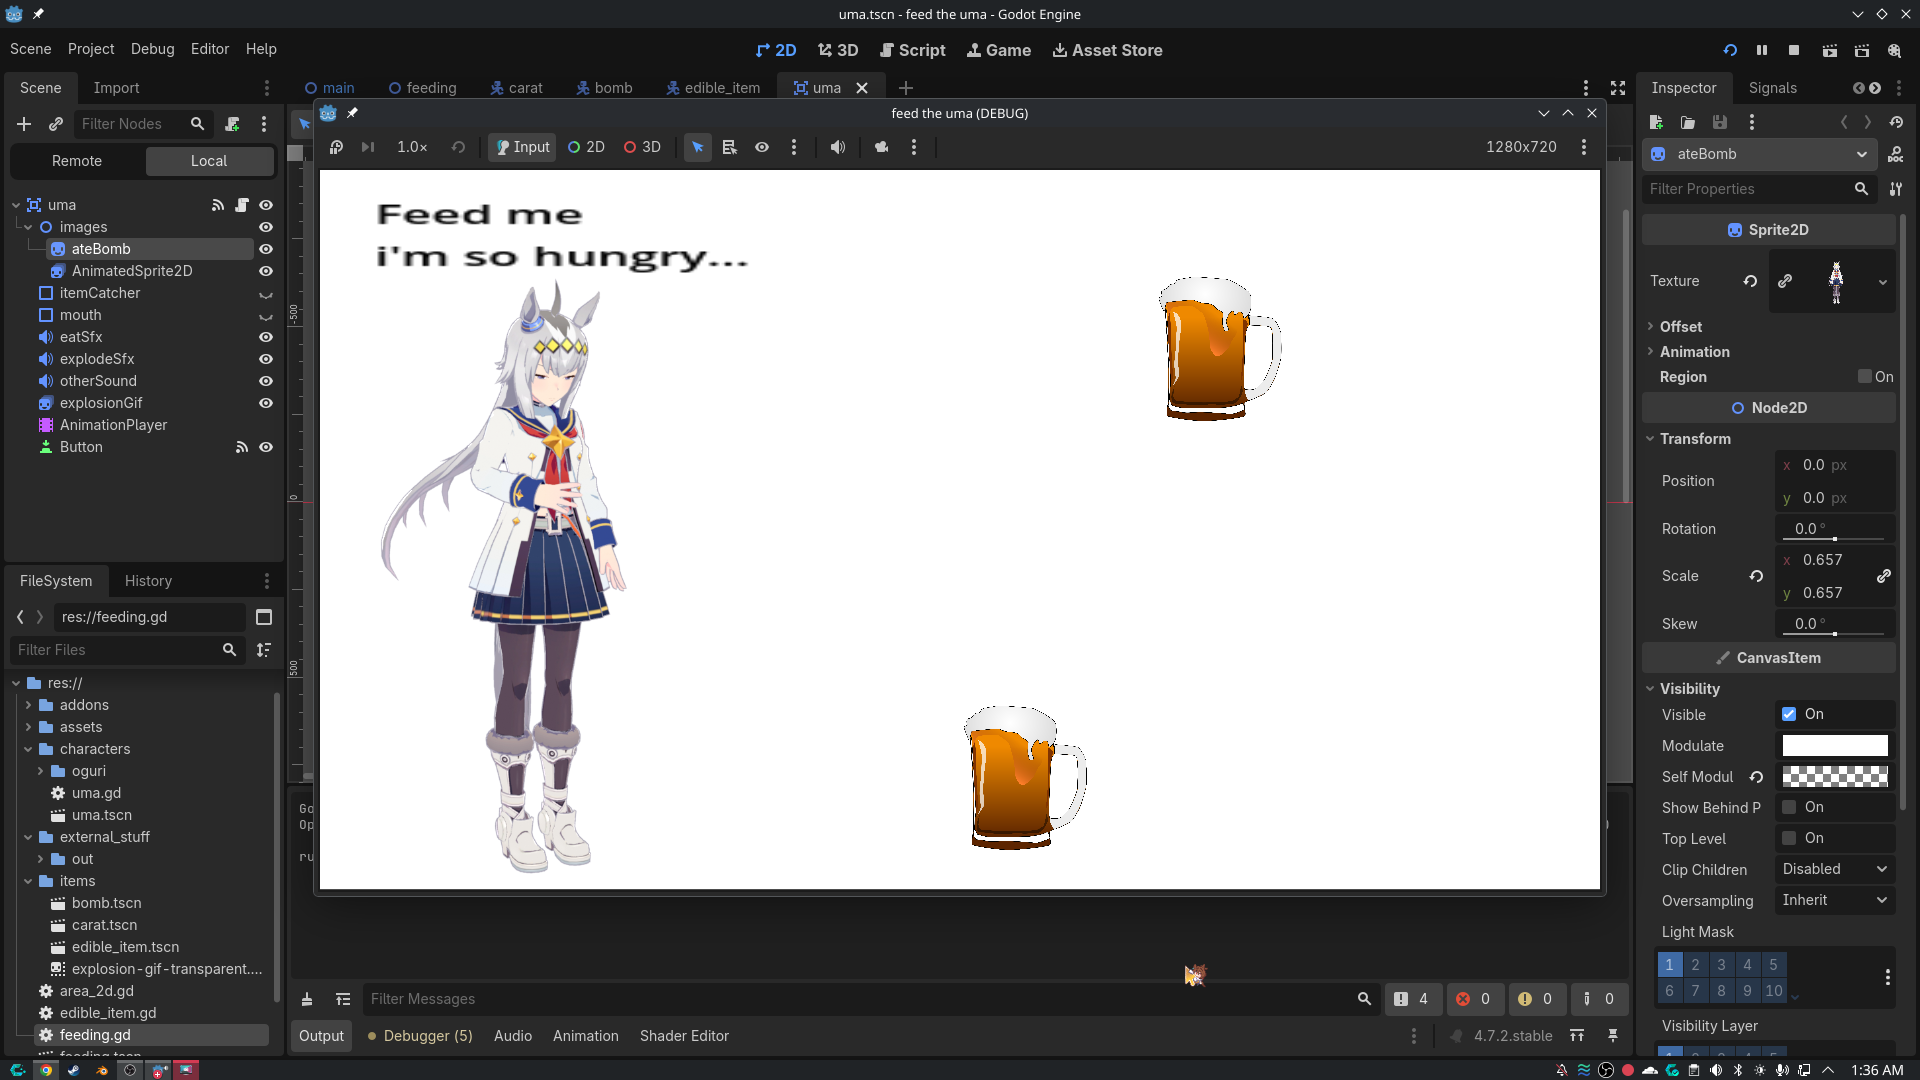Screen dimensions: 1920x1080
Task: Activate the select mode arrow tool
Action: 698,147
